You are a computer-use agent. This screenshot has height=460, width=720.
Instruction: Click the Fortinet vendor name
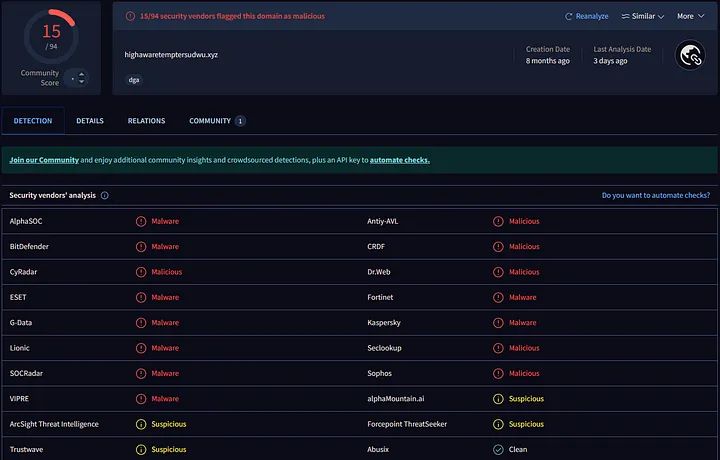click(x=380, y=297)
